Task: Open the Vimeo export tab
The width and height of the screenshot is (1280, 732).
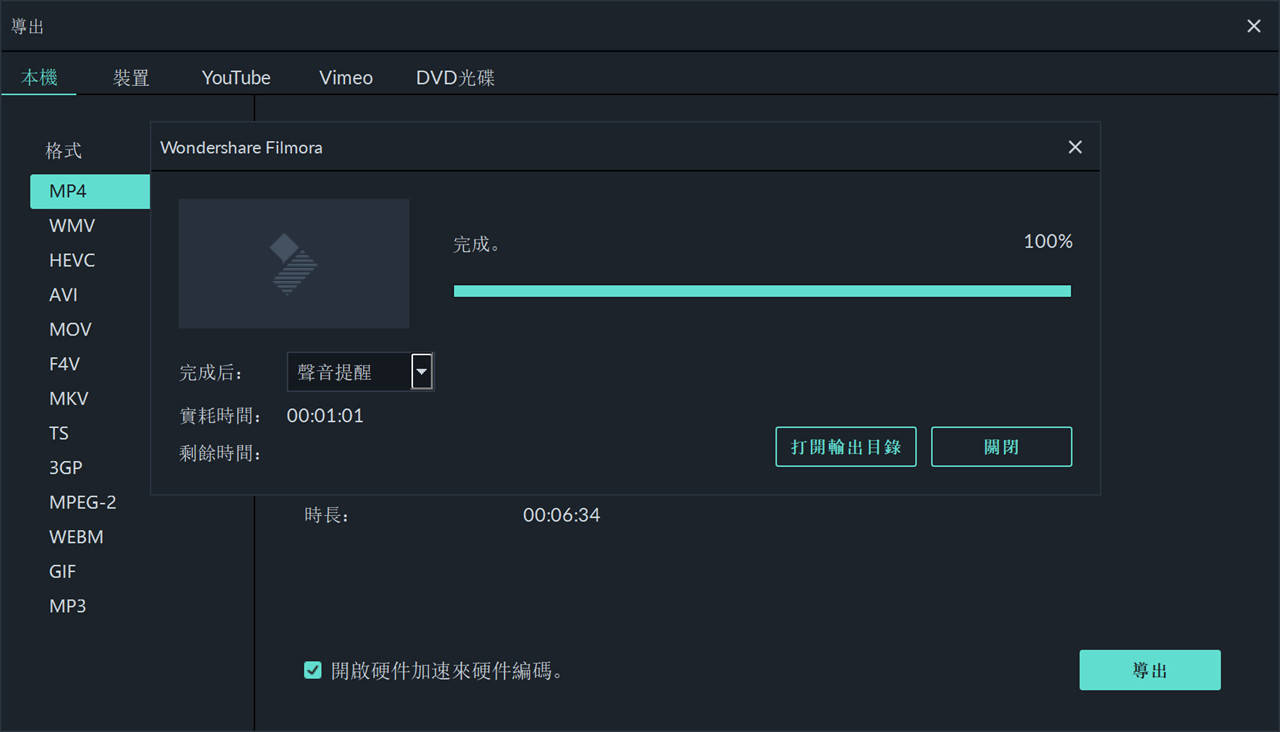Action: click(x=346, y=77)
